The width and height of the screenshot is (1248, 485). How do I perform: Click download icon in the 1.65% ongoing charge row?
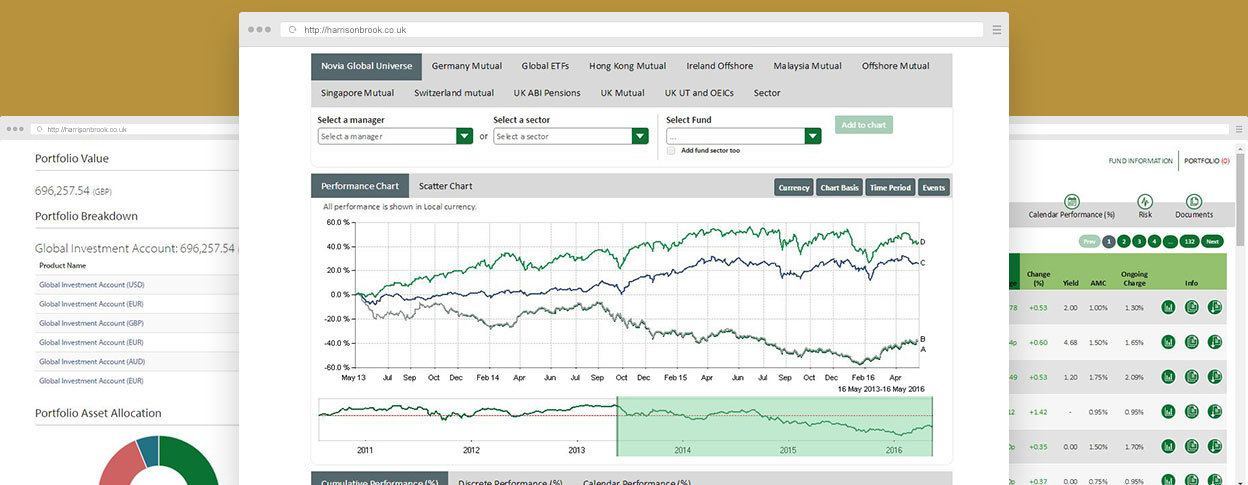point(1215,342)
